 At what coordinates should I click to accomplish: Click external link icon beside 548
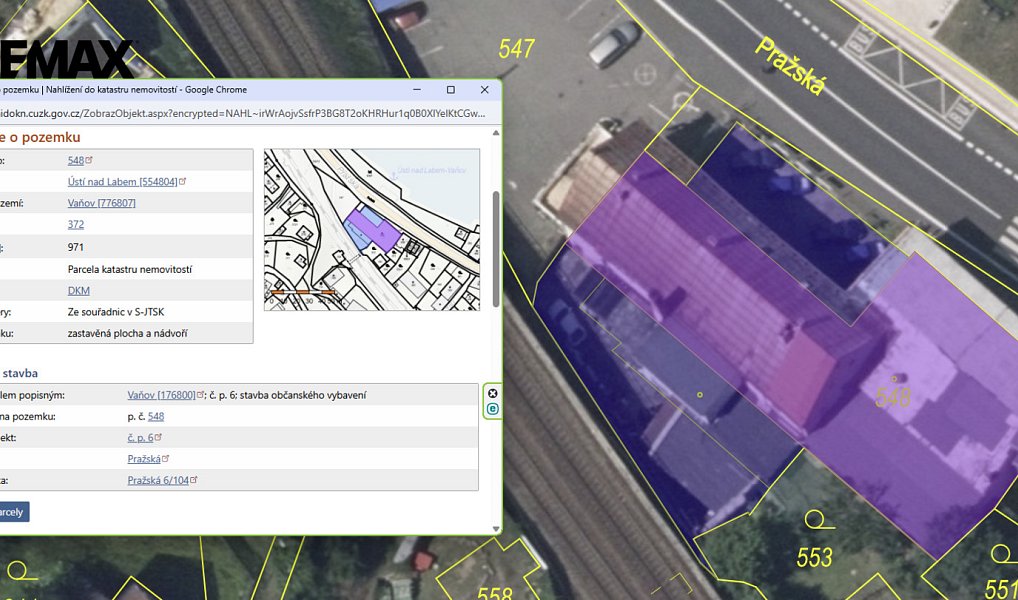[89, 160]
